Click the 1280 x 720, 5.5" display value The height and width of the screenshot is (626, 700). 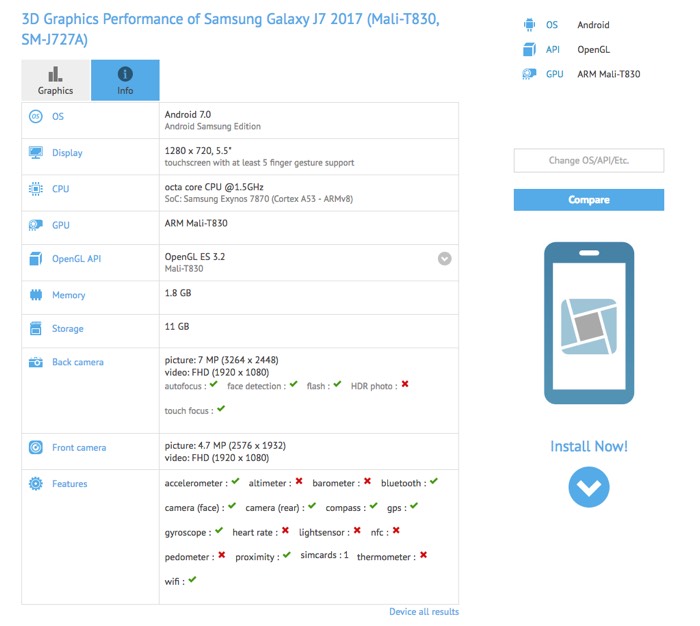(x=198, y=150)
